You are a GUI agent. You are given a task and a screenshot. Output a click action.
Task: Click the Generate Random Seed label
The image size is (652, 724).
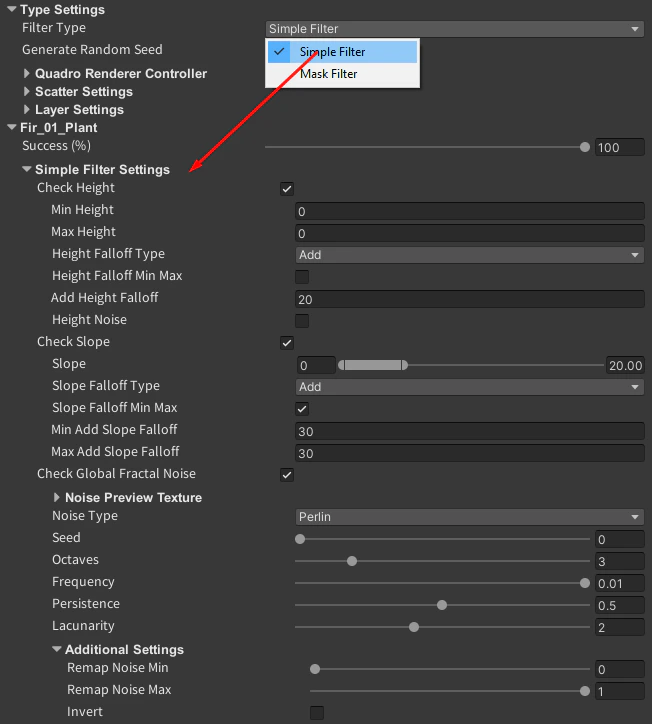click(92, 49)
